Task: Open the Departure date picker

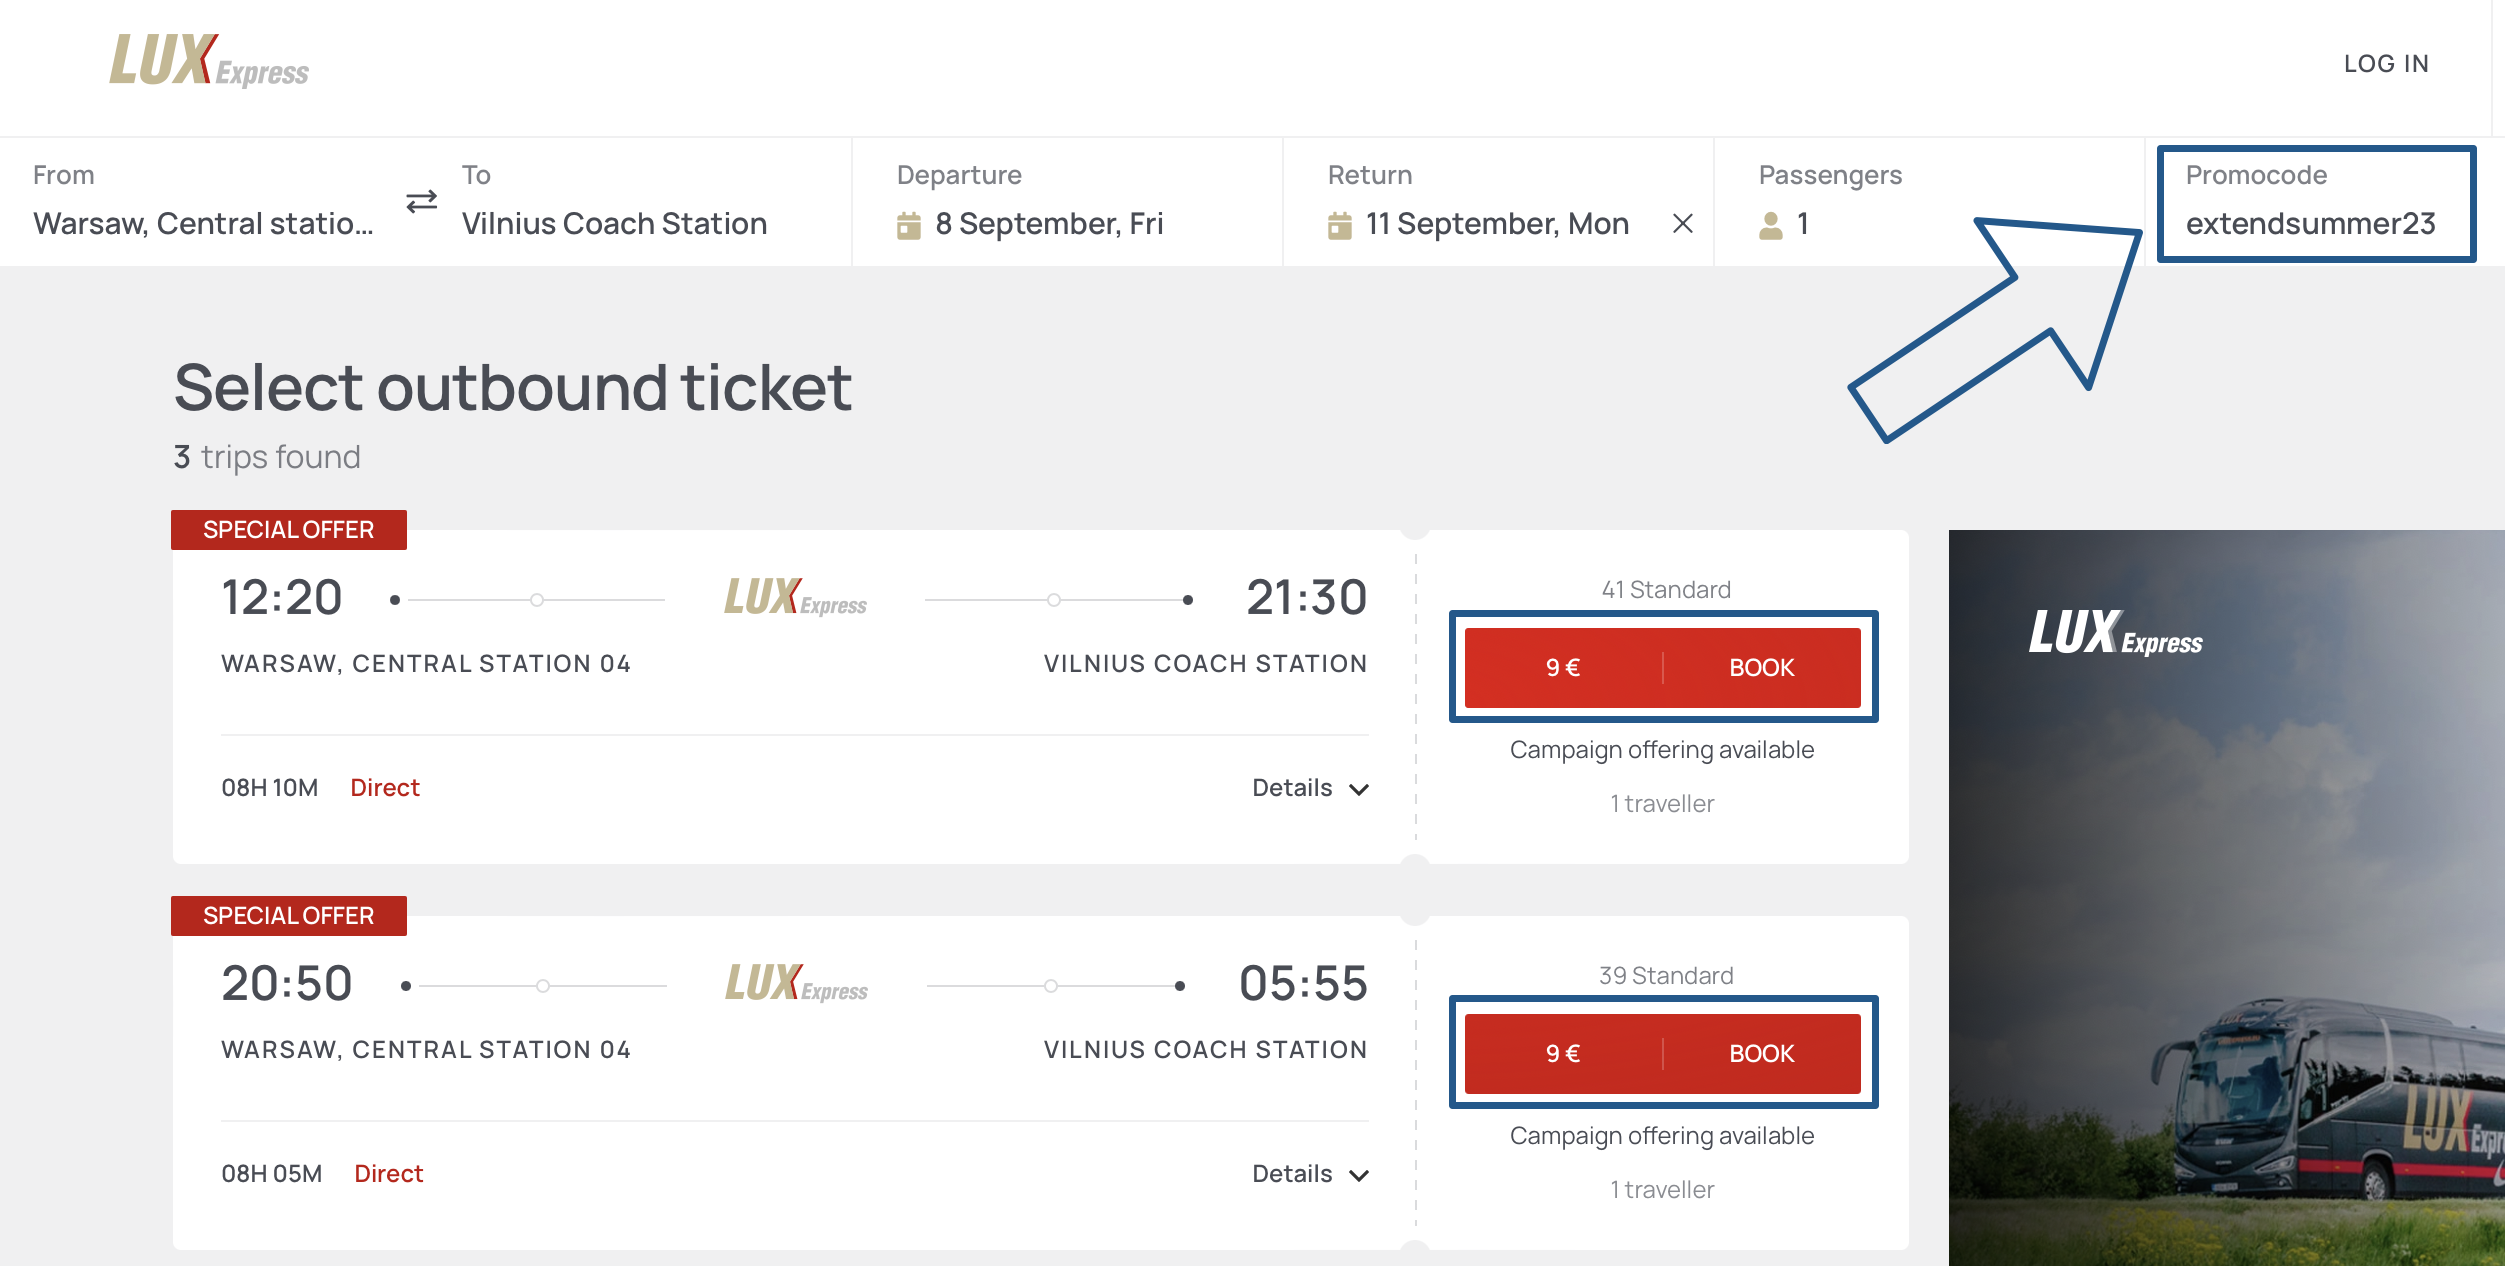Action: click(1049, 223)
